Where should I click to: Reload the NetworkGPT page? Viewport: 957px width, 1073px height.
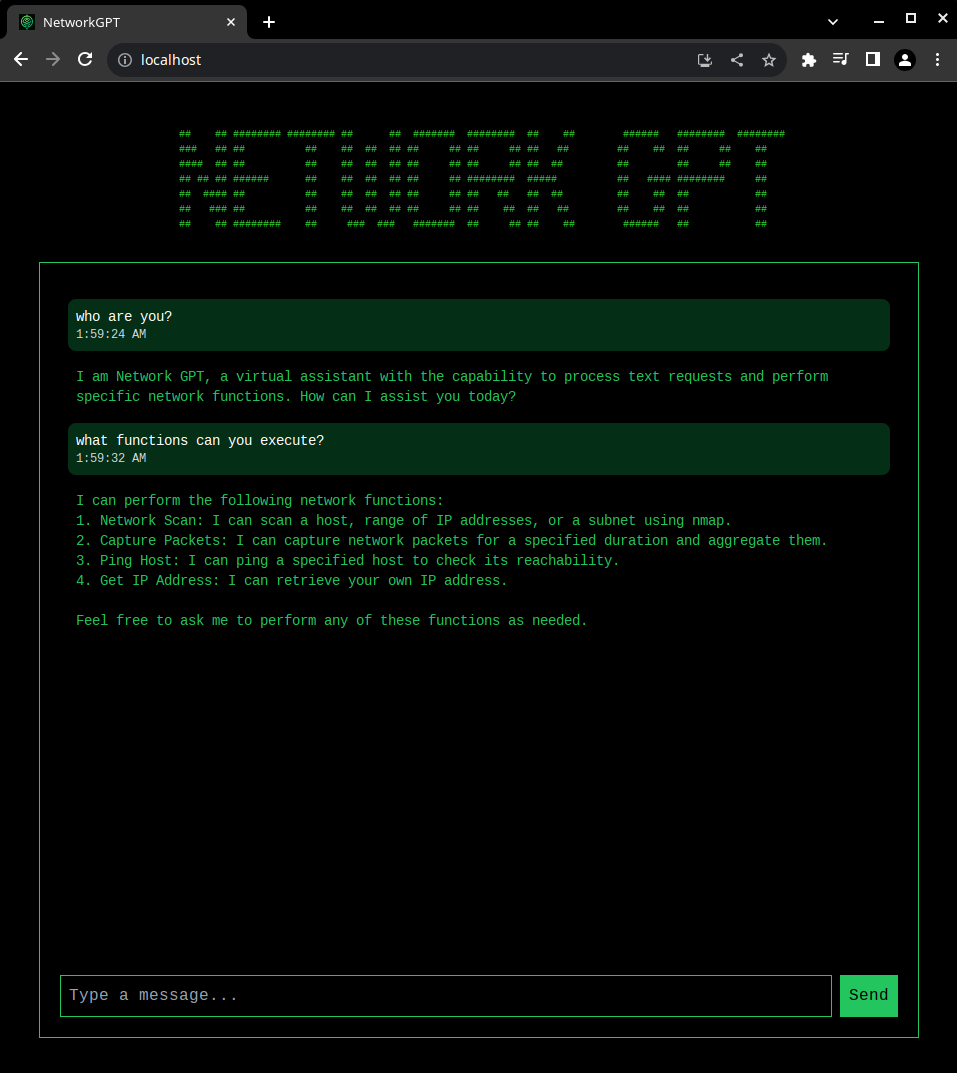pyautogui.click(x=85, y=59)
